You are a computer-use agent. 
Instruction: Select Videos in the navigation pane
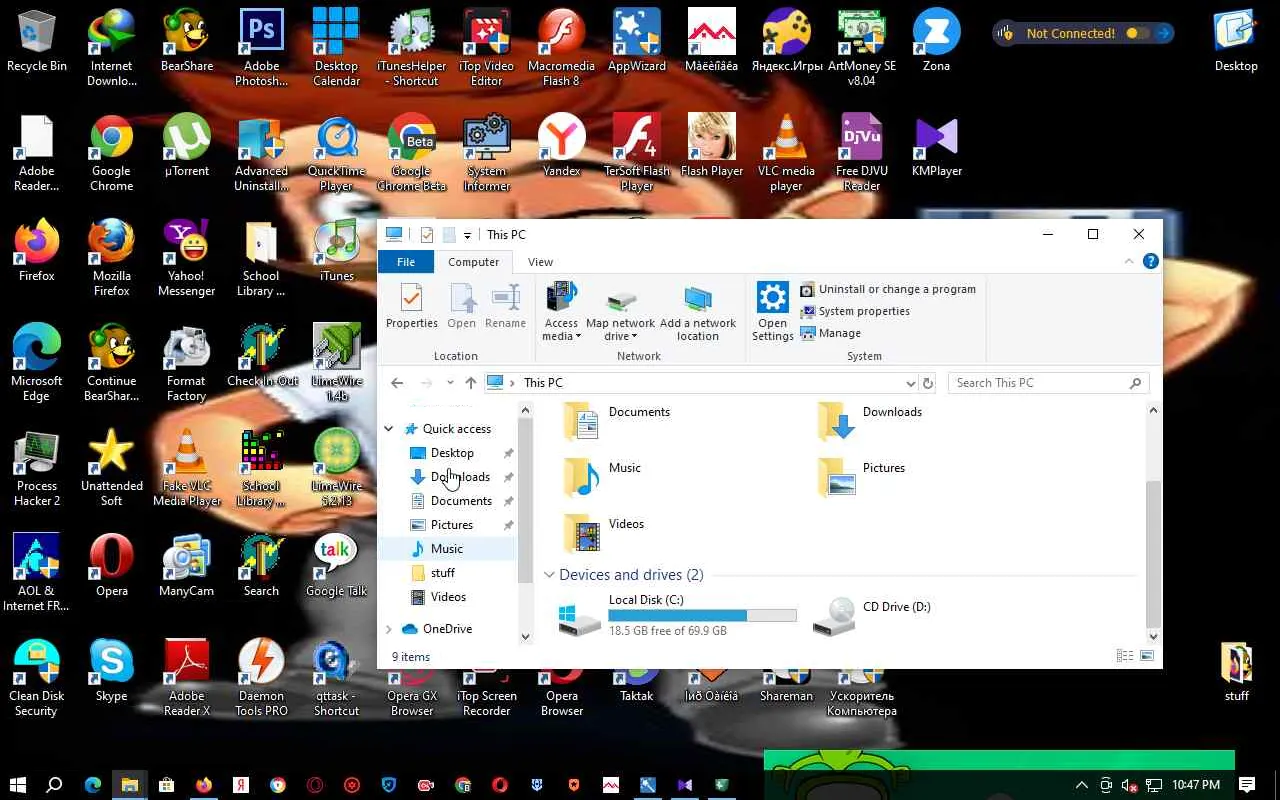tap(448, 597)
